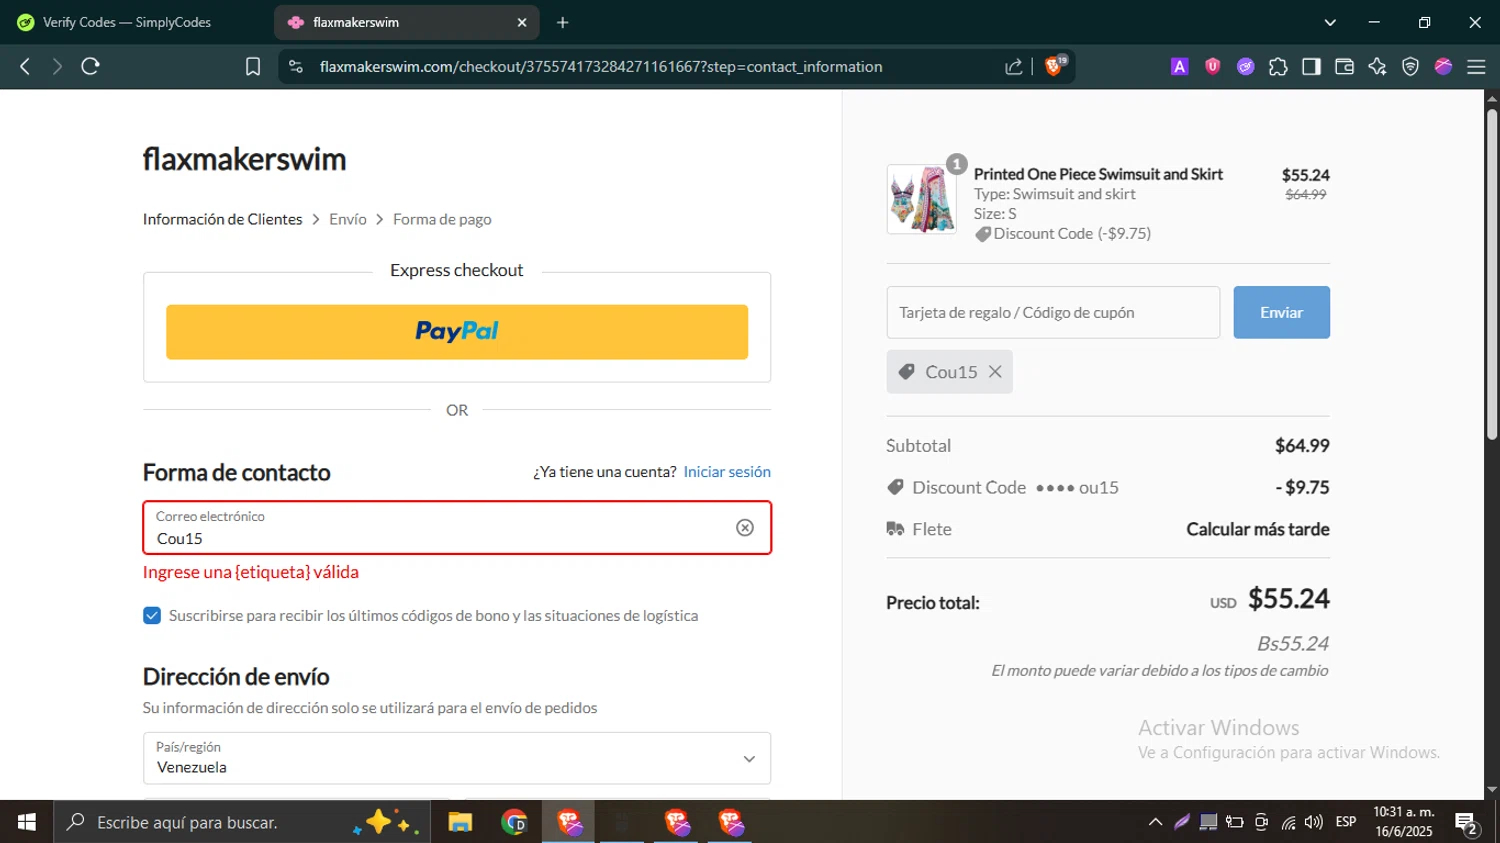Click the page vertical scrollbar
The height and width of the screenshot is (843, 1500).
click(1492, 275)
